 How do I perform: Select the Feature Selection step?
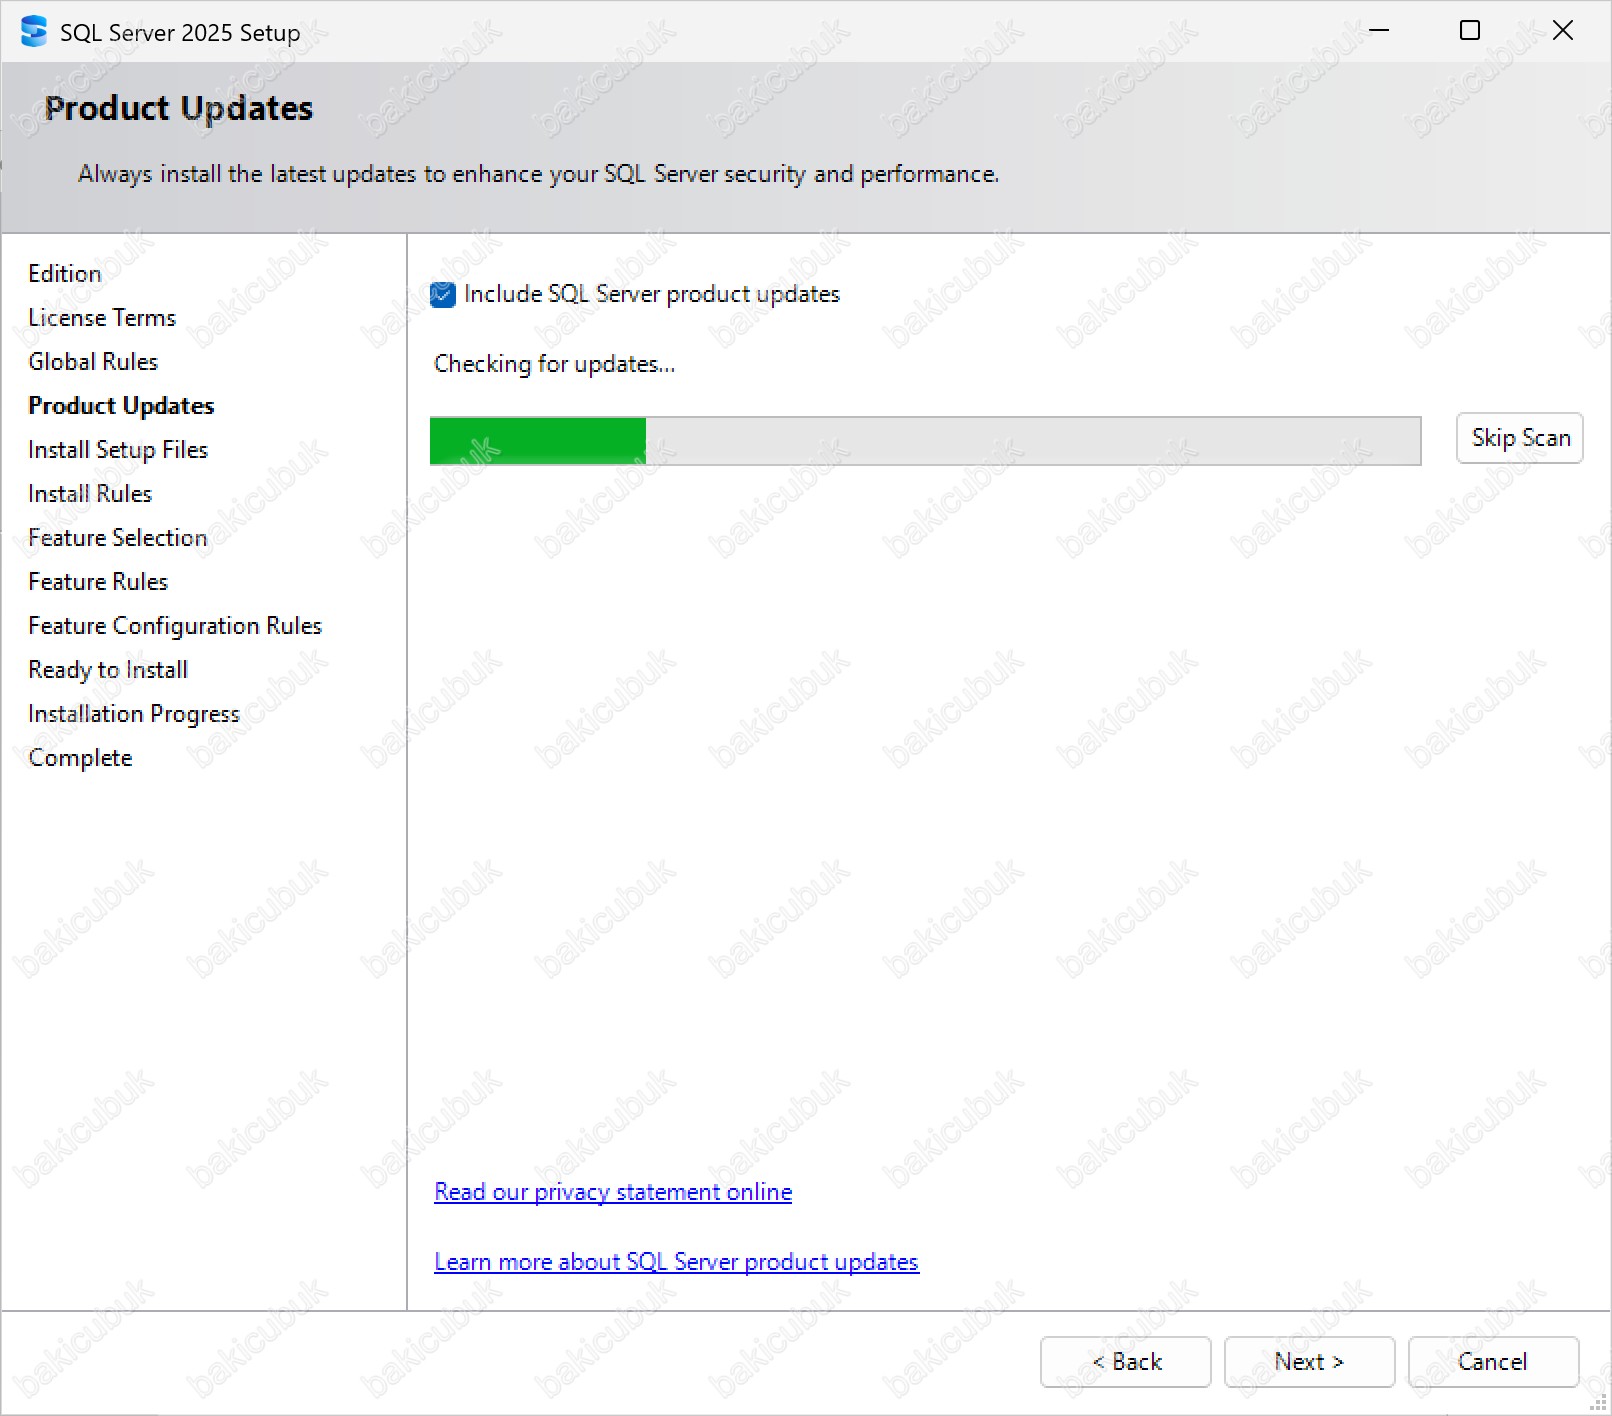(x=118, y=538)
